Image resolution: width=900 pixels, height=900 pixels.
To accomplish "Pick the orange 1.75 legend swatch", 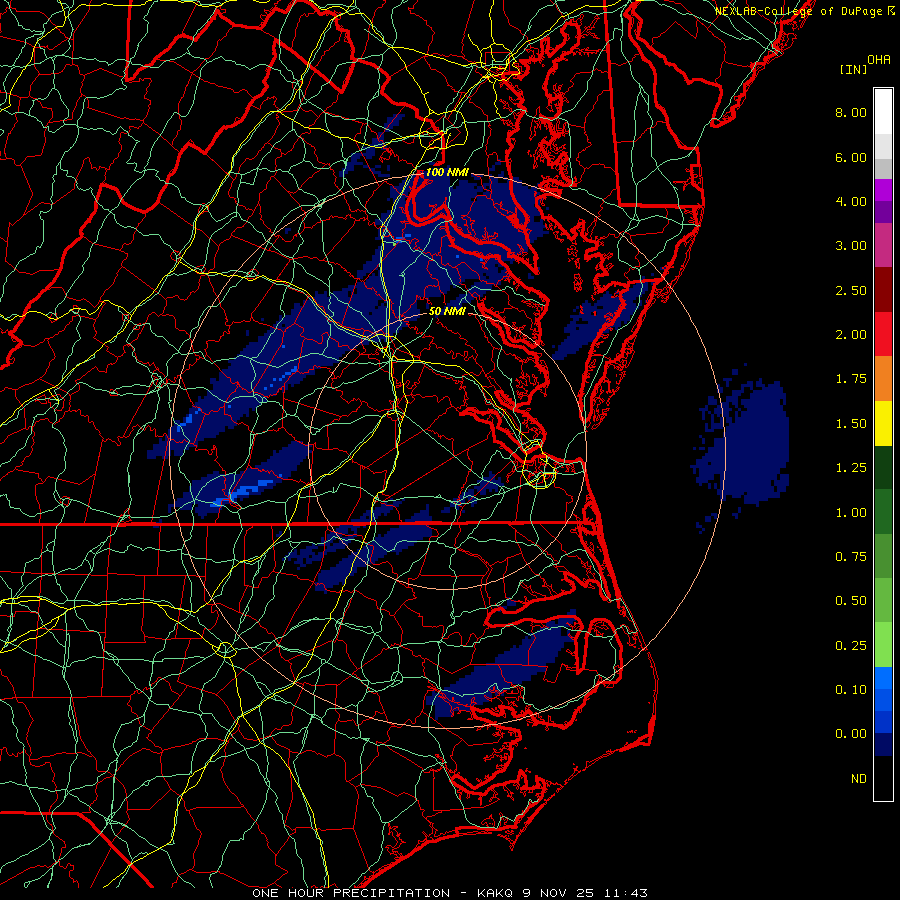I will (883, 379).
